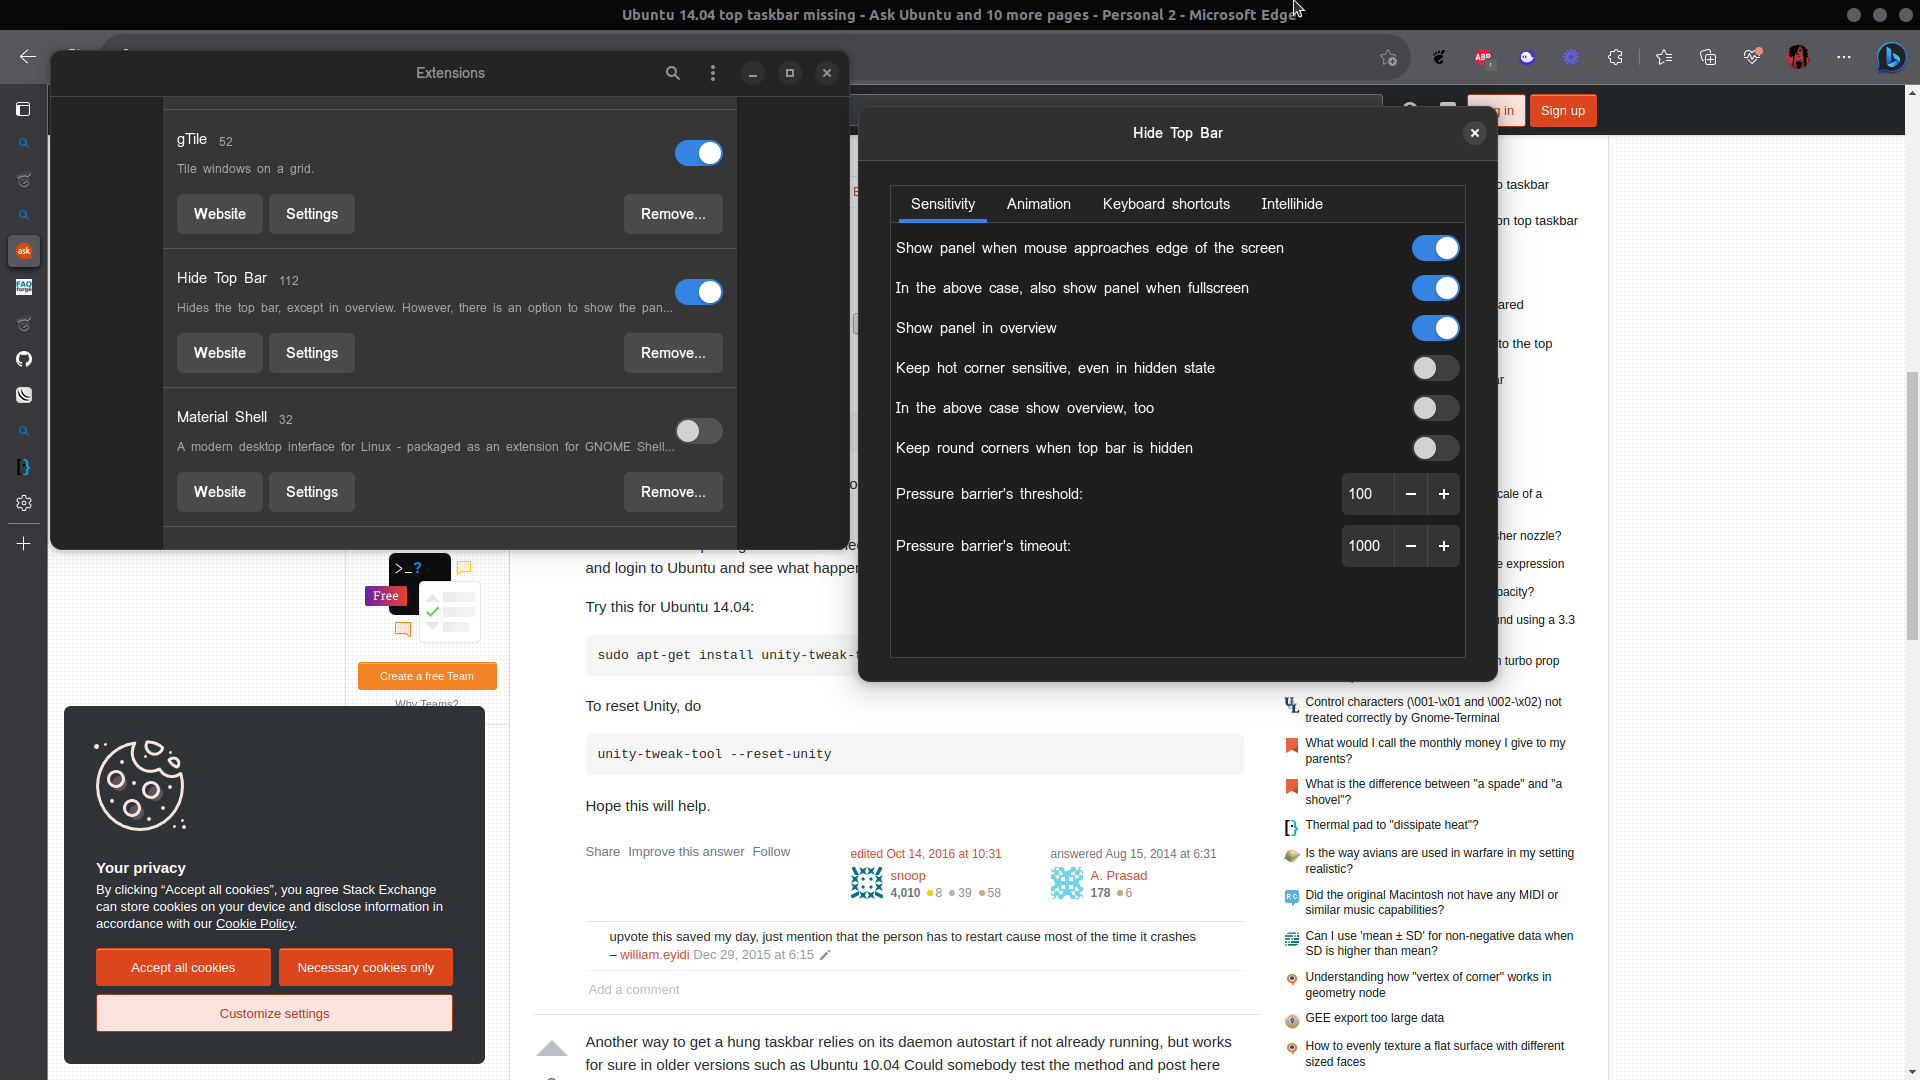Disable the gTile extension toggle
The width and height of the screenshot is (1920, 1080).
pos(698,153)
